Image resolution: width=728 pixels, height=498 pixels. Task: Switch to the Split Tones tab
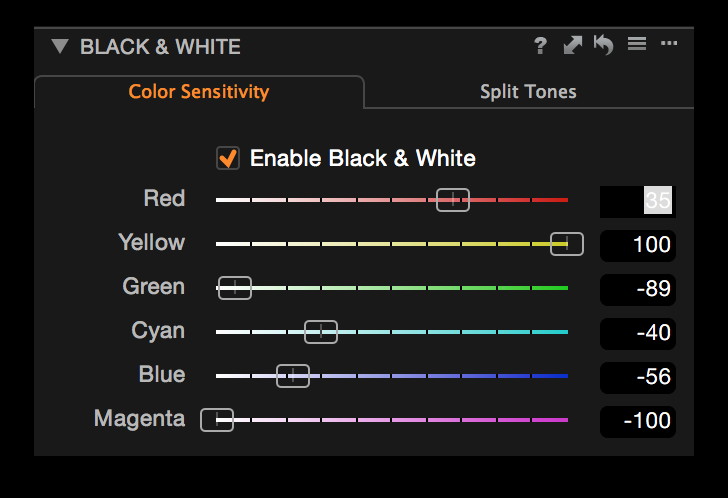(x=528, y=92)
